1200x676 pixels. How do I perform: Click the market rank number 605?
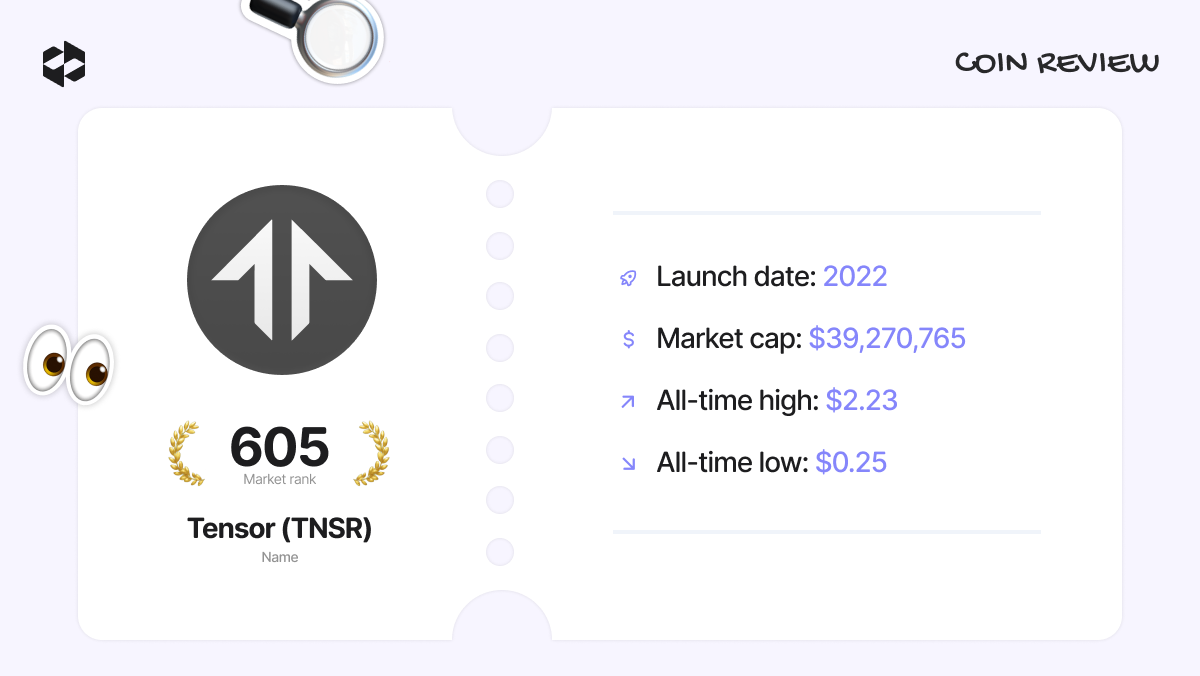(x=279, y=447)
